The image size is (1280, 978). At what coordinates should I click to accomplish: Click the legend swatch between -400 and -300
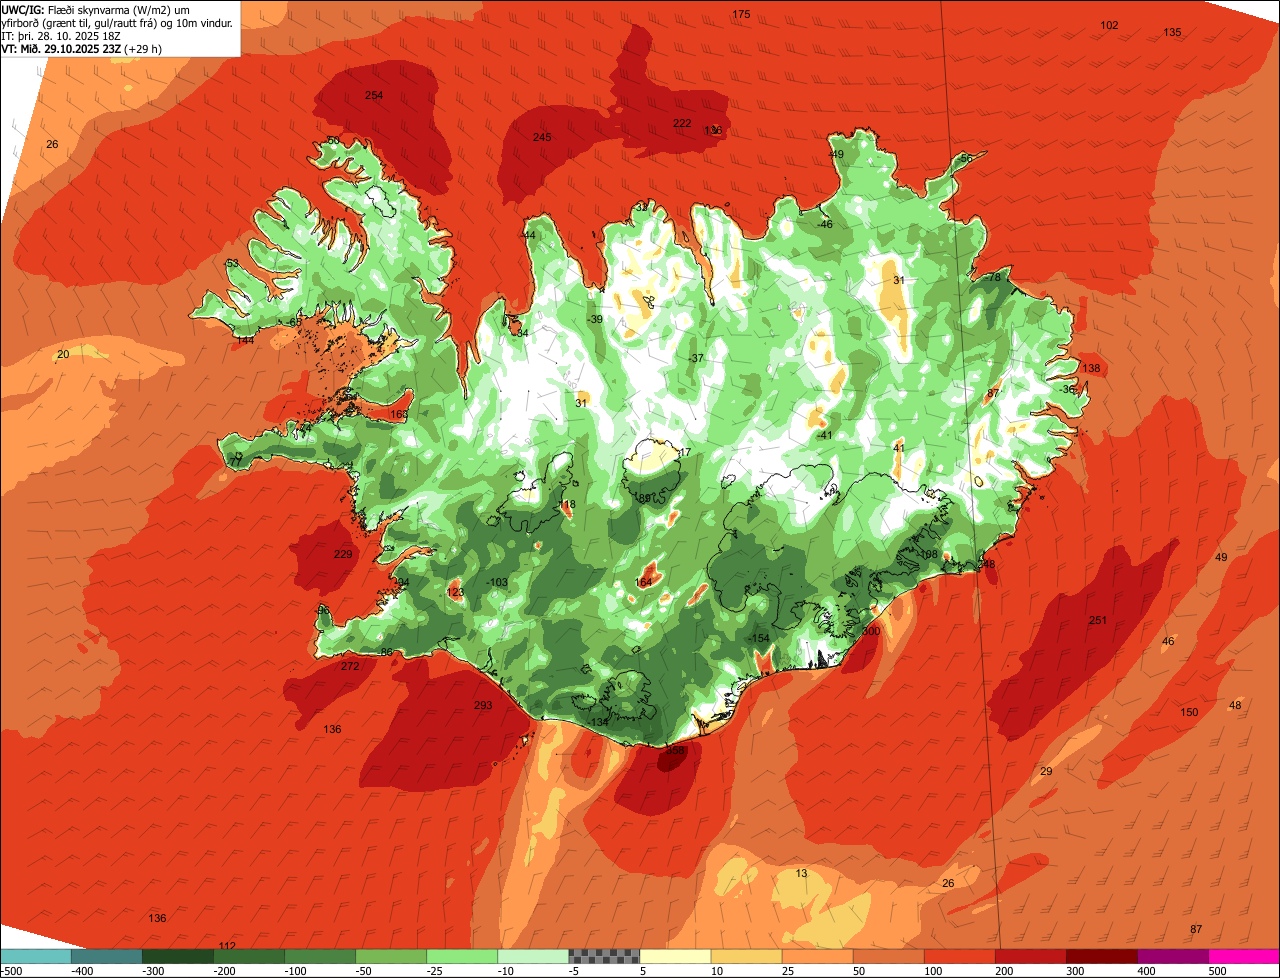(107, 956)
